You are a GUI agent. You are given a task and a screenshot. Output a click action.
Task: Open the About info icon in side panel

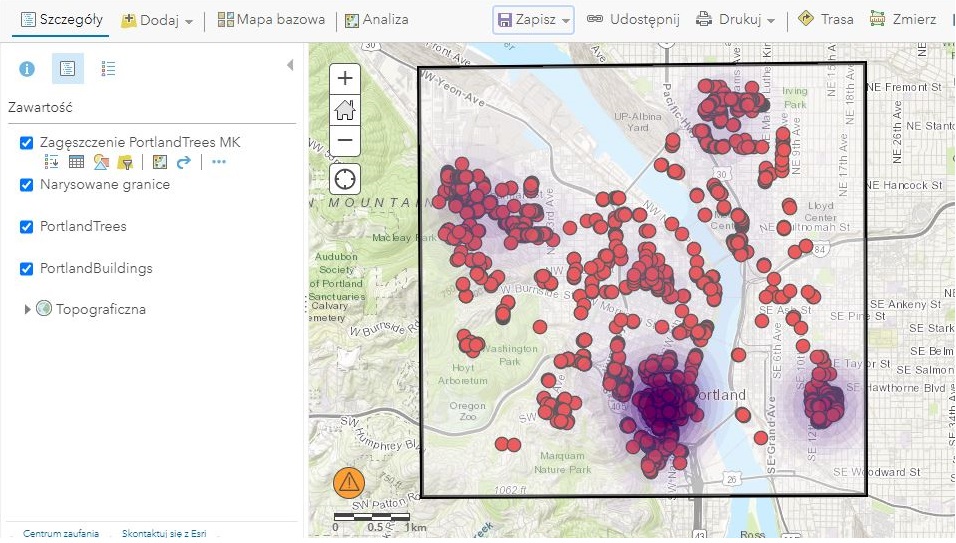coord(27,69)
